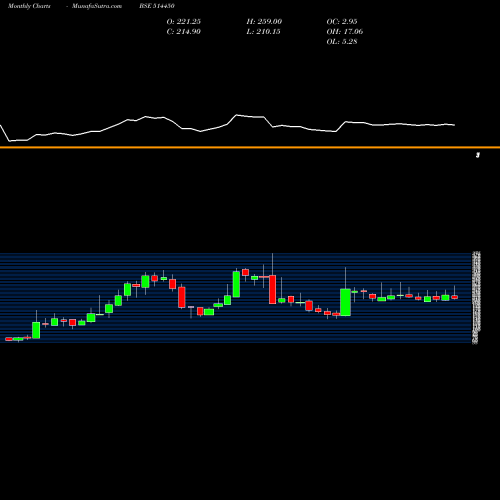Click the tallest red candlestick with long upper wick
Screen dimensions: 500x500
coord(273,289)
